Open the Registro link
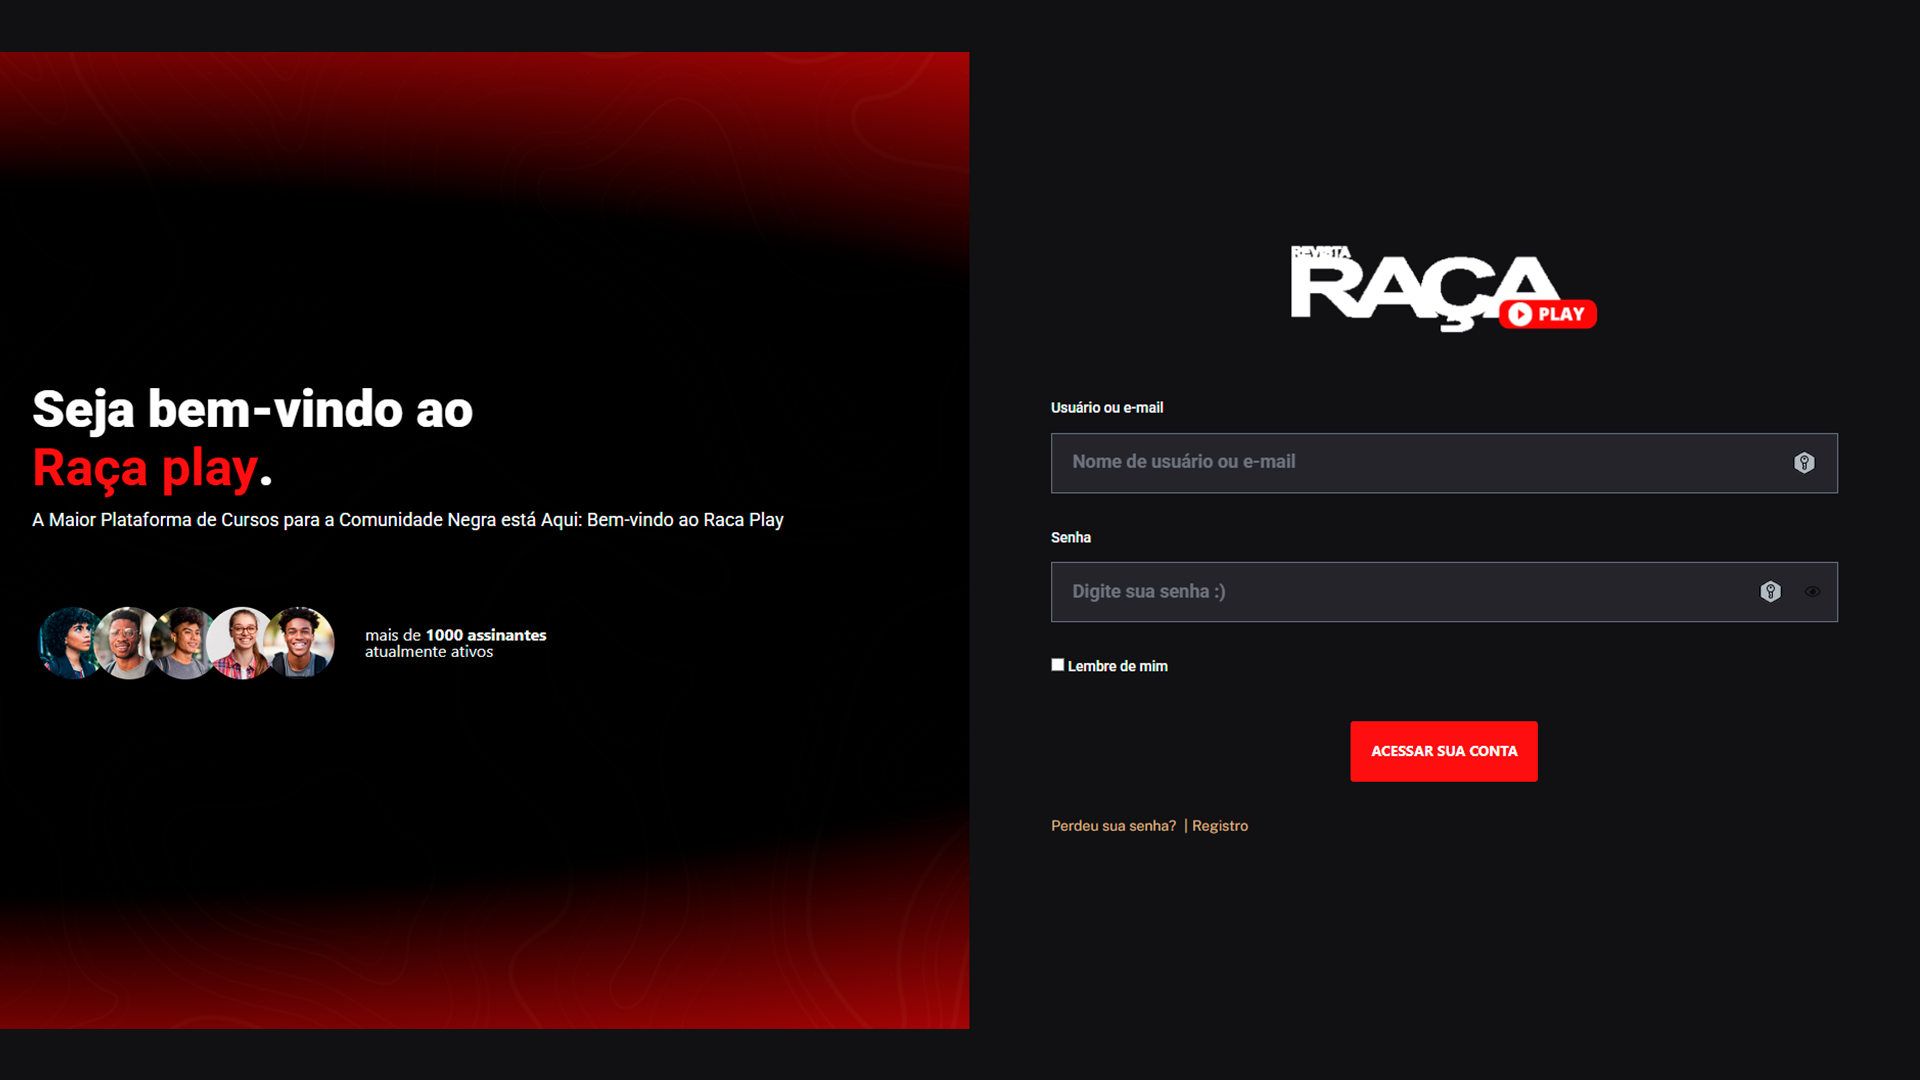 point(1220,826)
